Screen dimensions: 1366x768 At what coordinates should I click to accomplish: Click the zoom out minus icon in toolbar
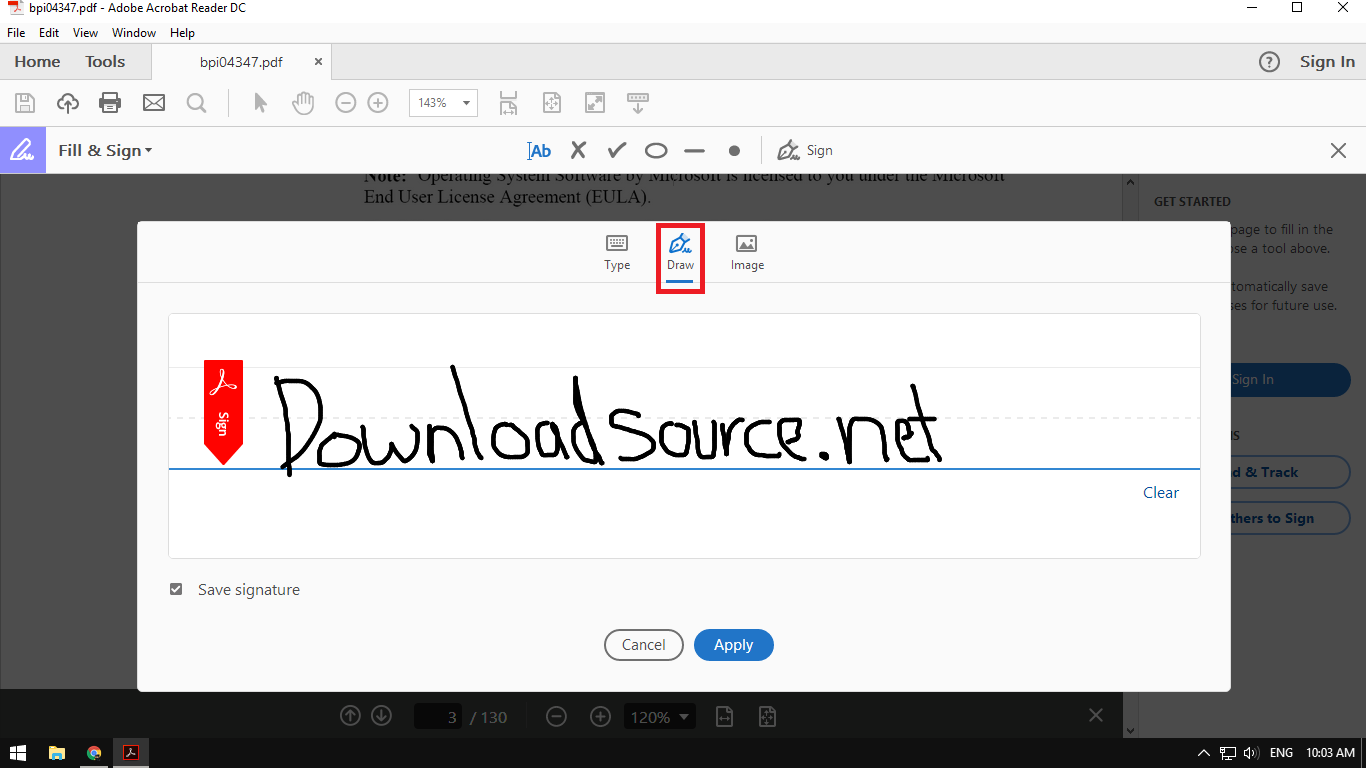pos(345,102)
